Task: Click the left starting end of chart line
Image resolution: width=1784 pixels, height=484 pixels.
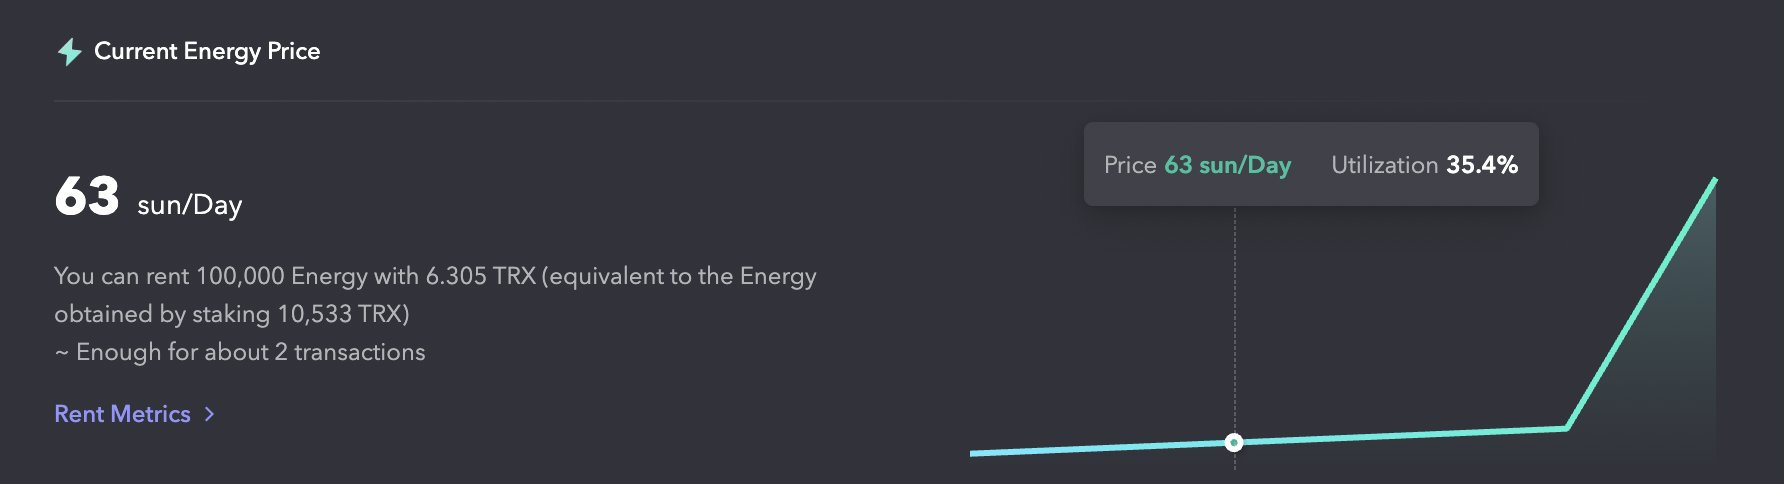Action: [973, 453]
